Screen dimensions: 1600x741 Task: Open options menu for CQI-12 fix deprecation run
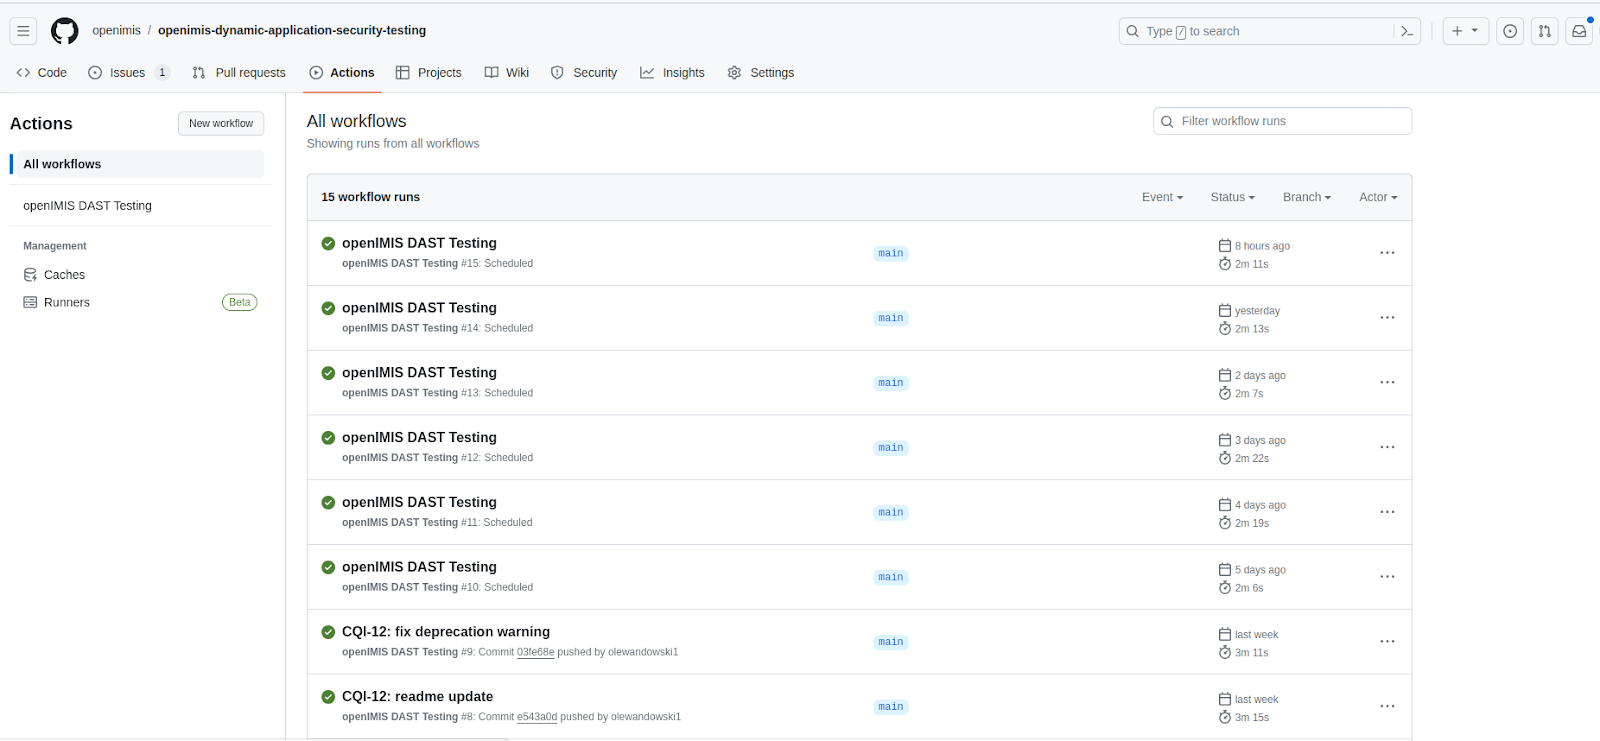click(x=1387, y=642)
